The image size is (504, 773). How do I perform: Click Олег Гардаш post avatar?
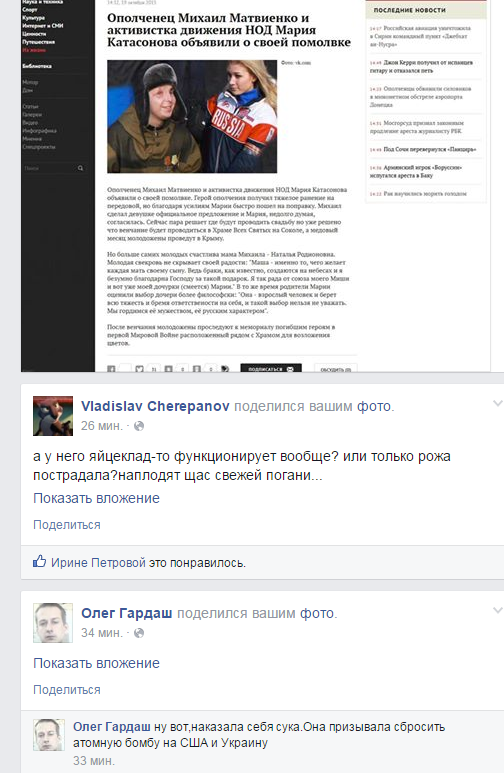[53, 623]
